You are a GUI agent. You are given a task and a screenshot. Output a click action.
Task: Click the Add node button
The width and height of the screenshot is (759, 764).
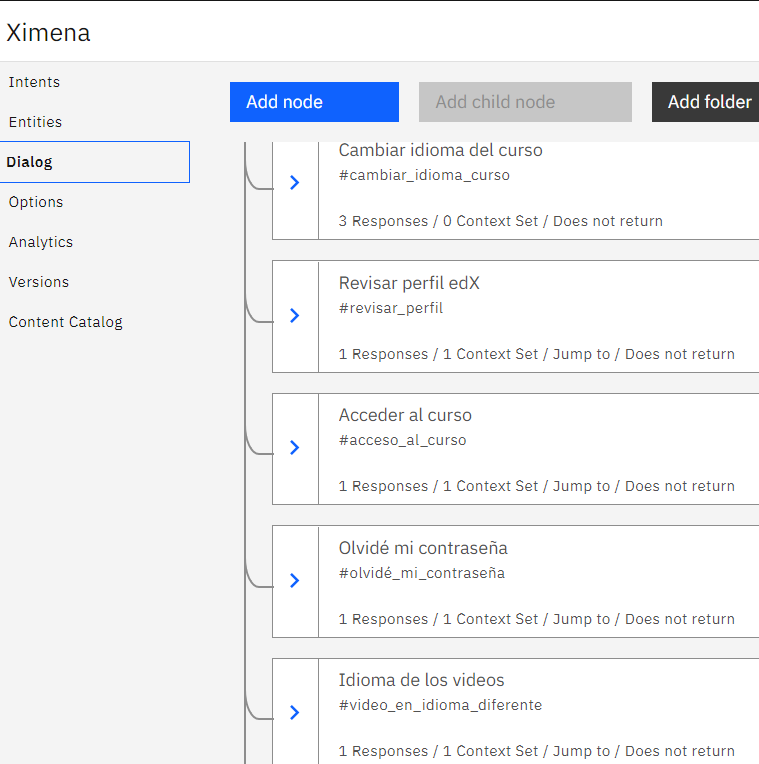314,102
